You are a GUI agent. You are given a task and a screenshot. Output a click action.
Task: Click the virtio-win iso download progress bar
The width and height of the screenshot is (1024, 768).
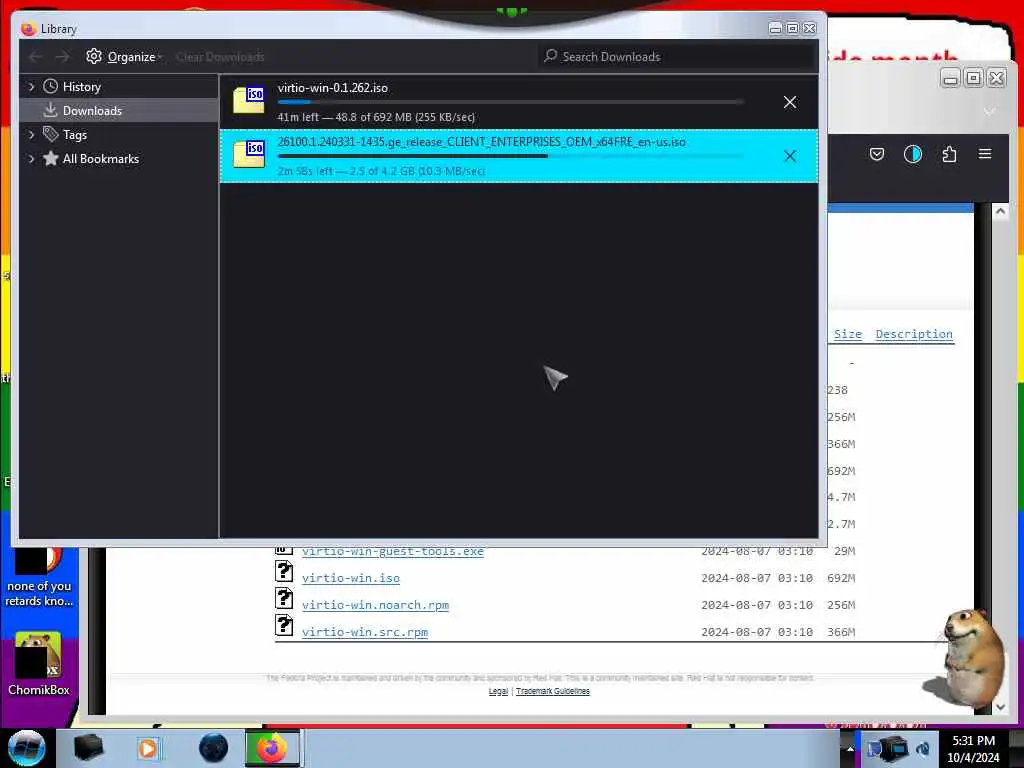[510, 102]
